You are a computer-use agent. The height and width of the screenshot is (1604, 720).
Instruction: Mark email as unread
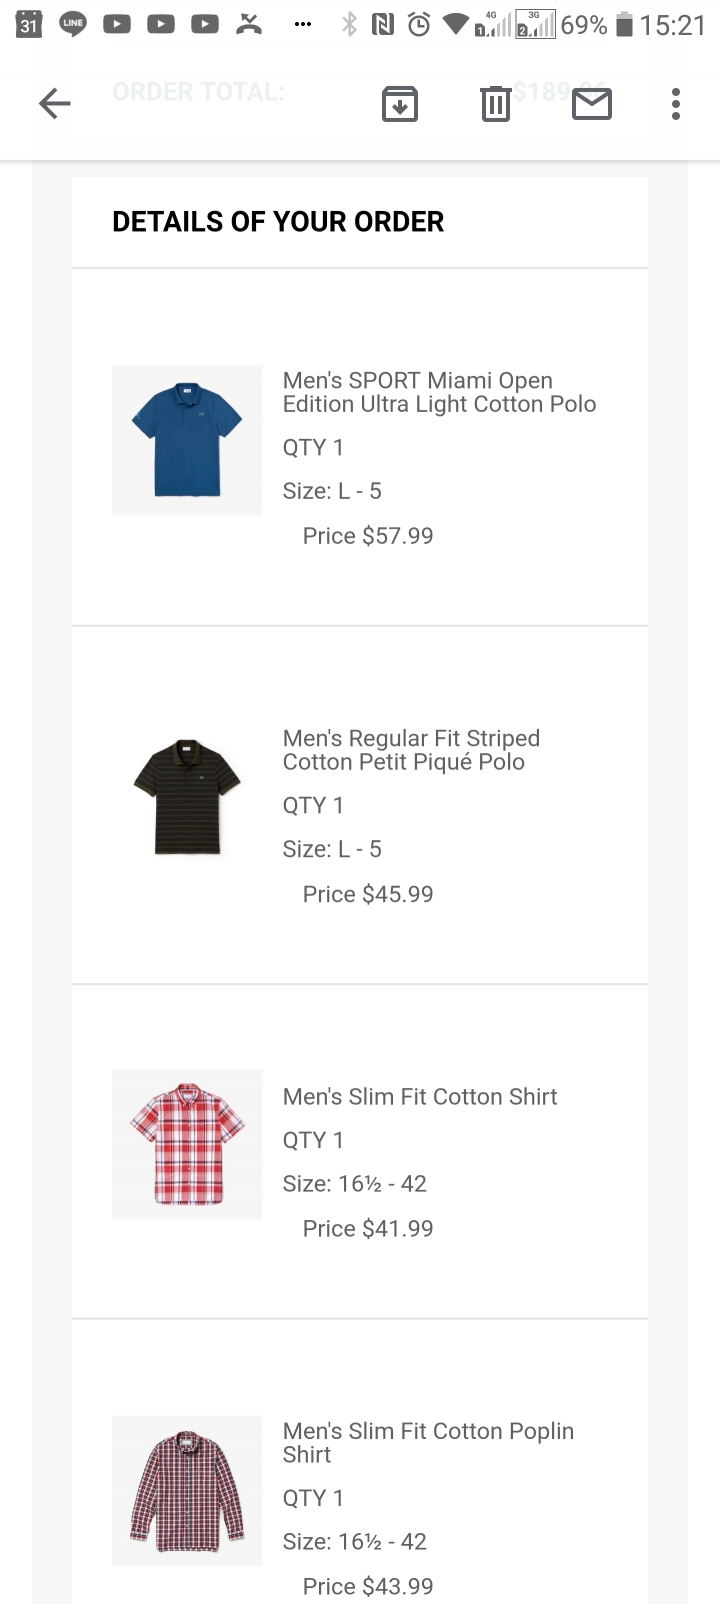pyautogui.click(x=592, y=104)
